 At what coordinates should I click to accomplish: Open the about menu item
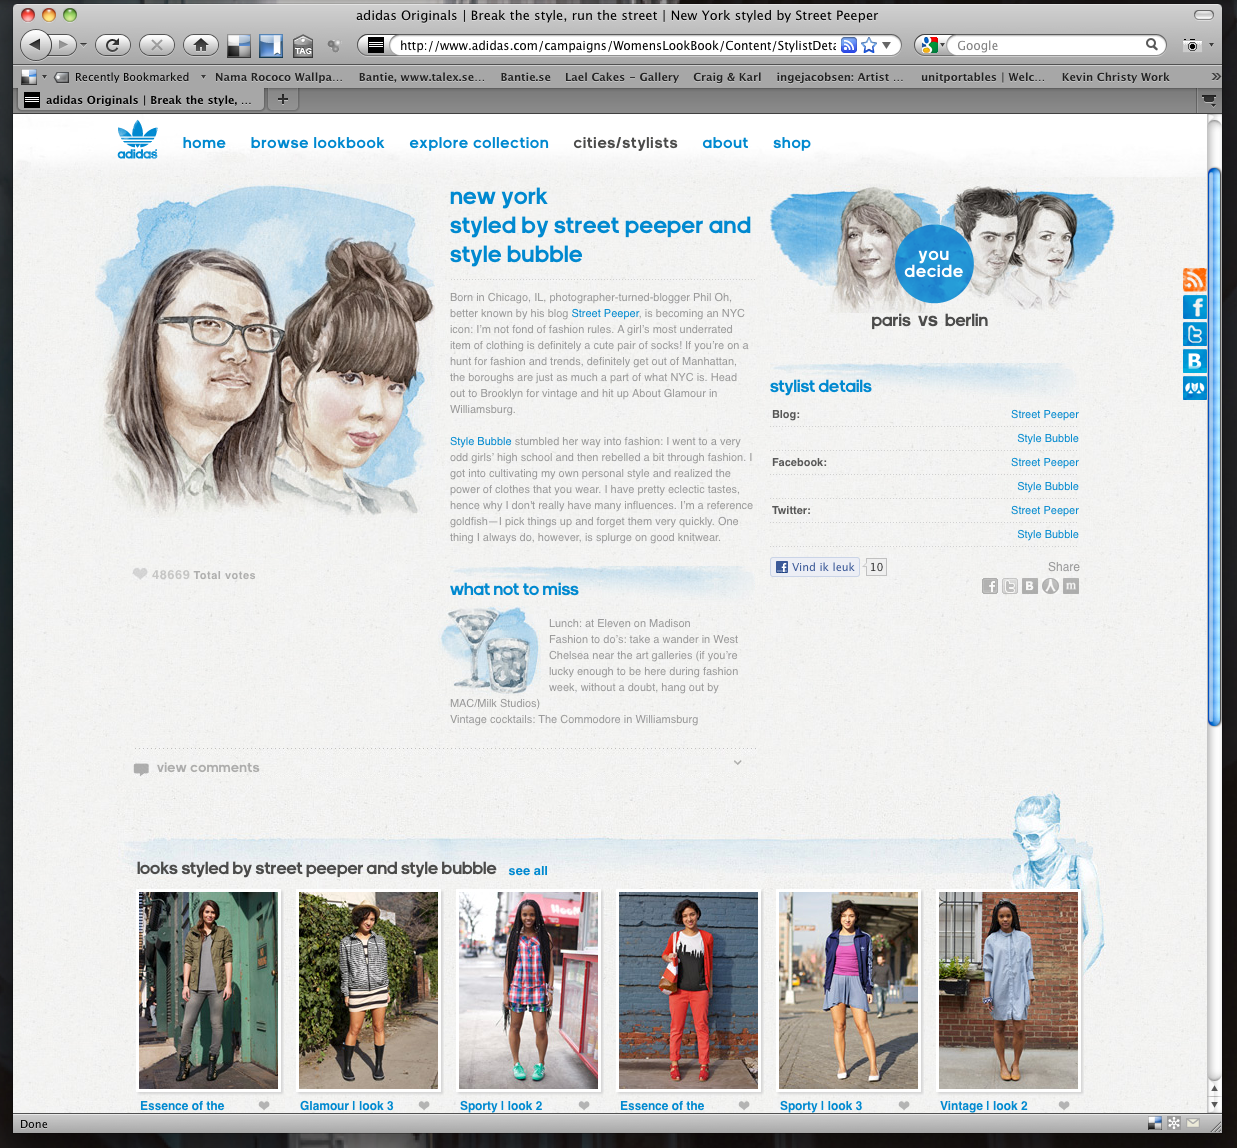coord(725,143)
